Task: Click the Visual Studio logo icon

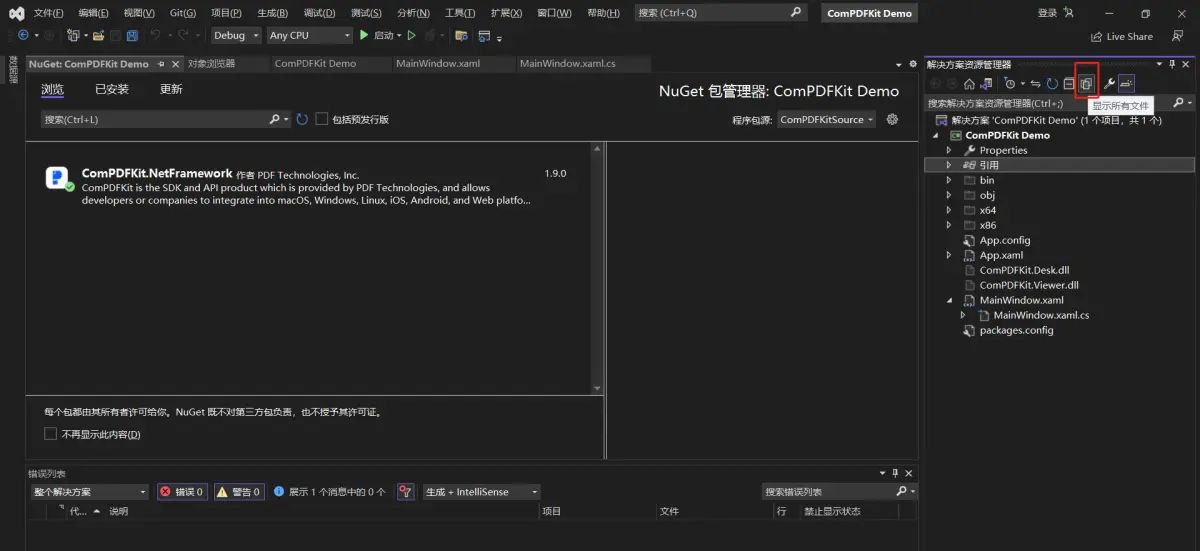Action: pos(16,13)
